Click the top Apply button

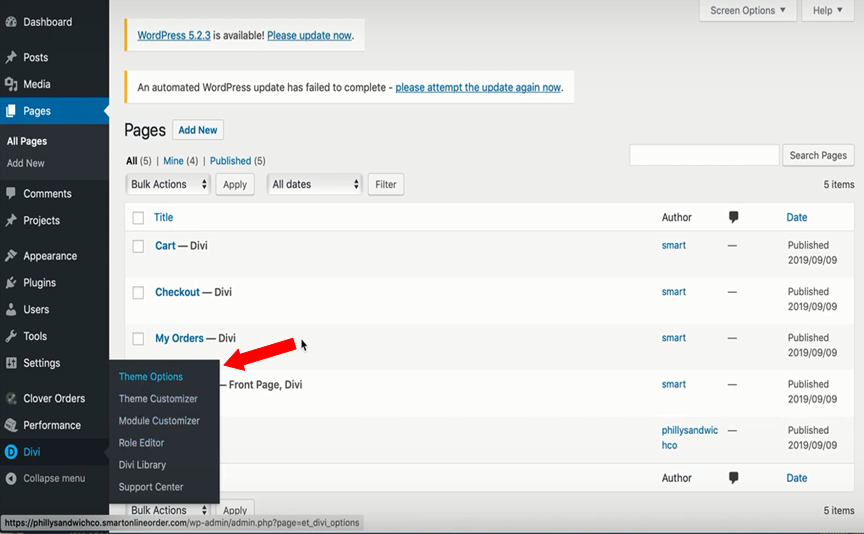(x=235, y=185)
